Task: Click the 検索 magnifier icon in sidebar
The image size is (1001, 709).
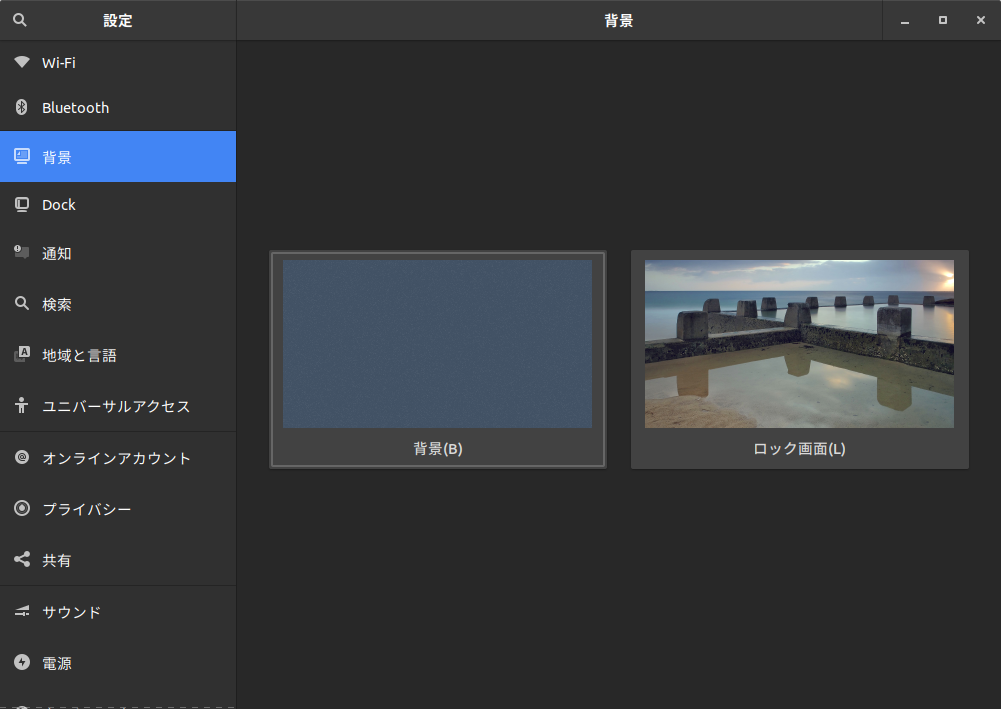Action: 22,303
